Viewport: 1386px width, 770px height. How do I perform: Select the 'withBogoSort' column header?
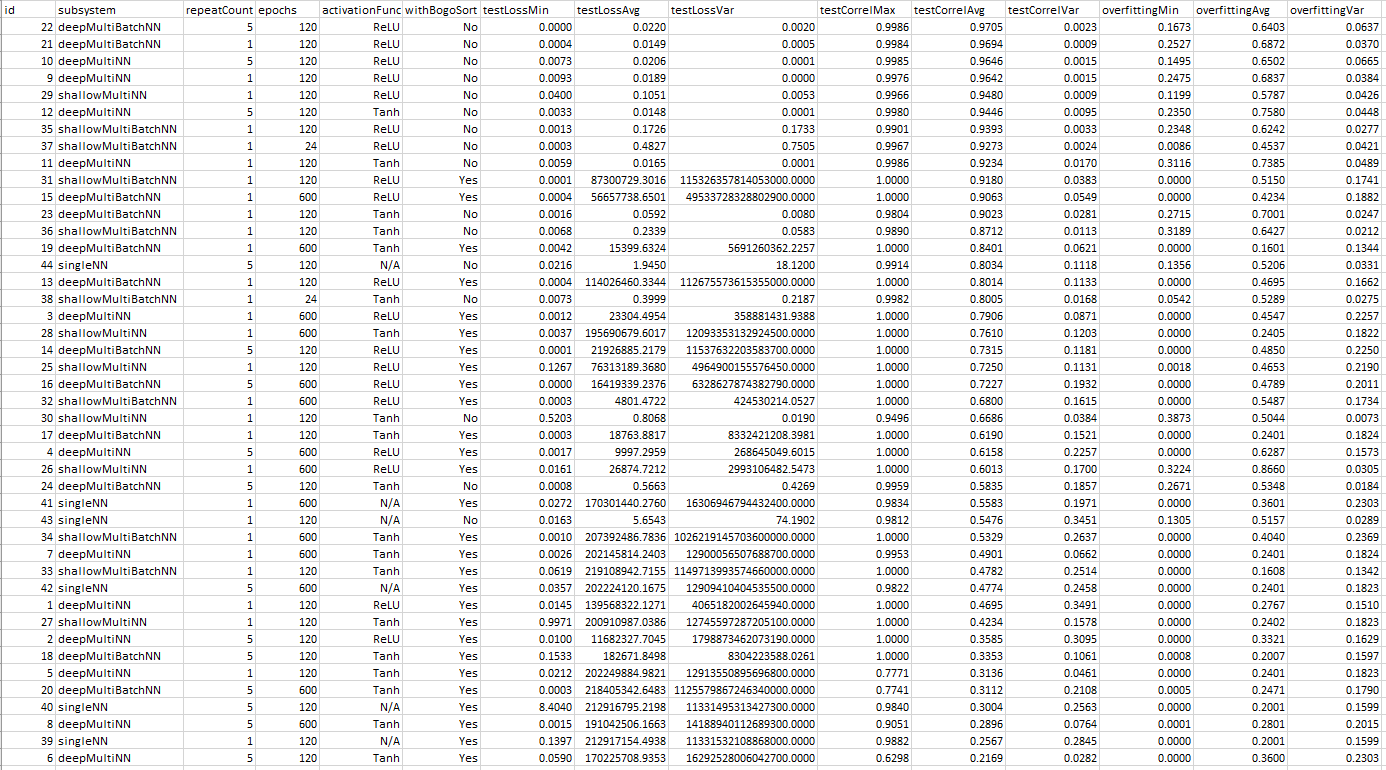tap(441, 9)
